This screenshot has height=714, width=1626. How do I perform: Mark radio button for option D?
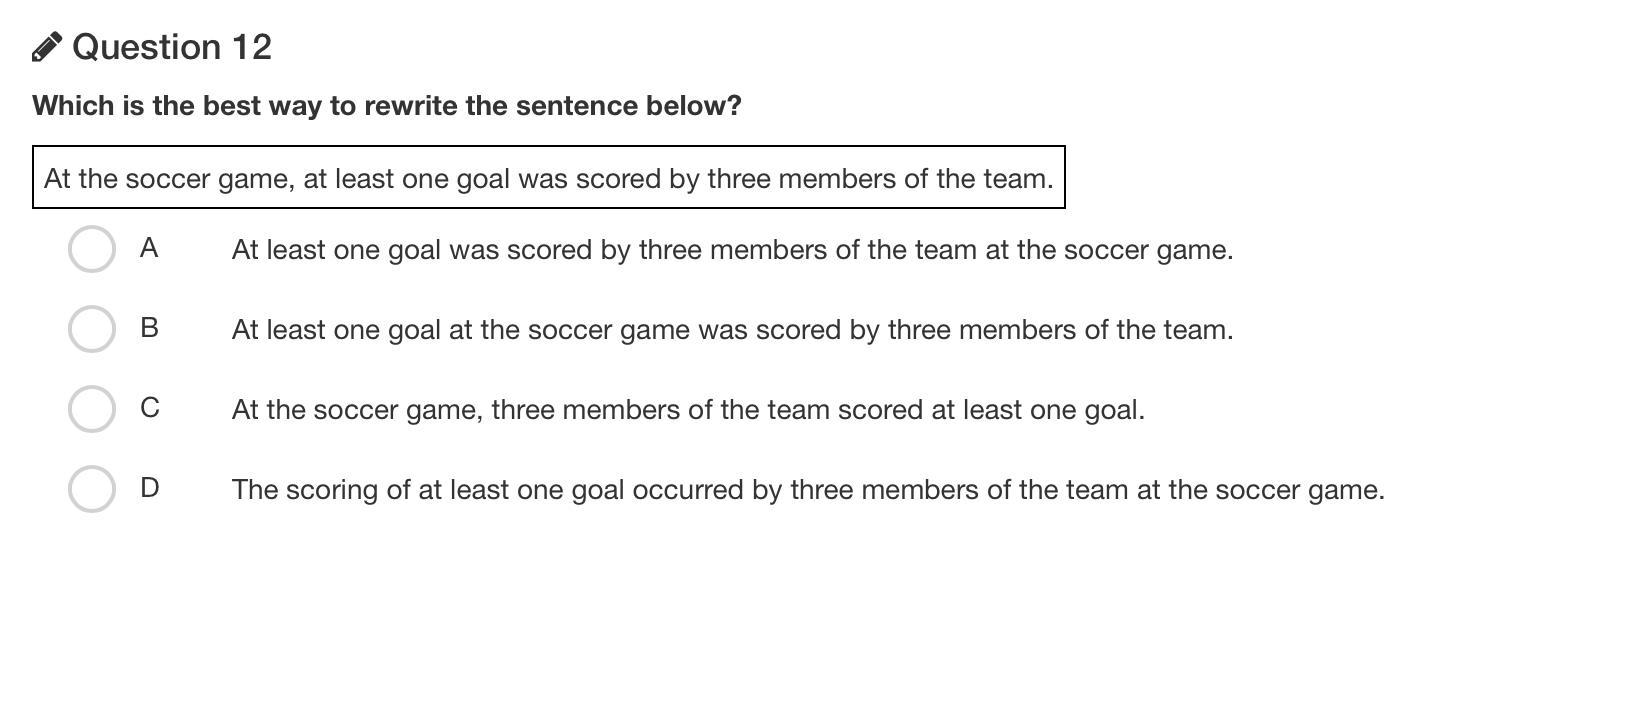[x=92, y=488]
